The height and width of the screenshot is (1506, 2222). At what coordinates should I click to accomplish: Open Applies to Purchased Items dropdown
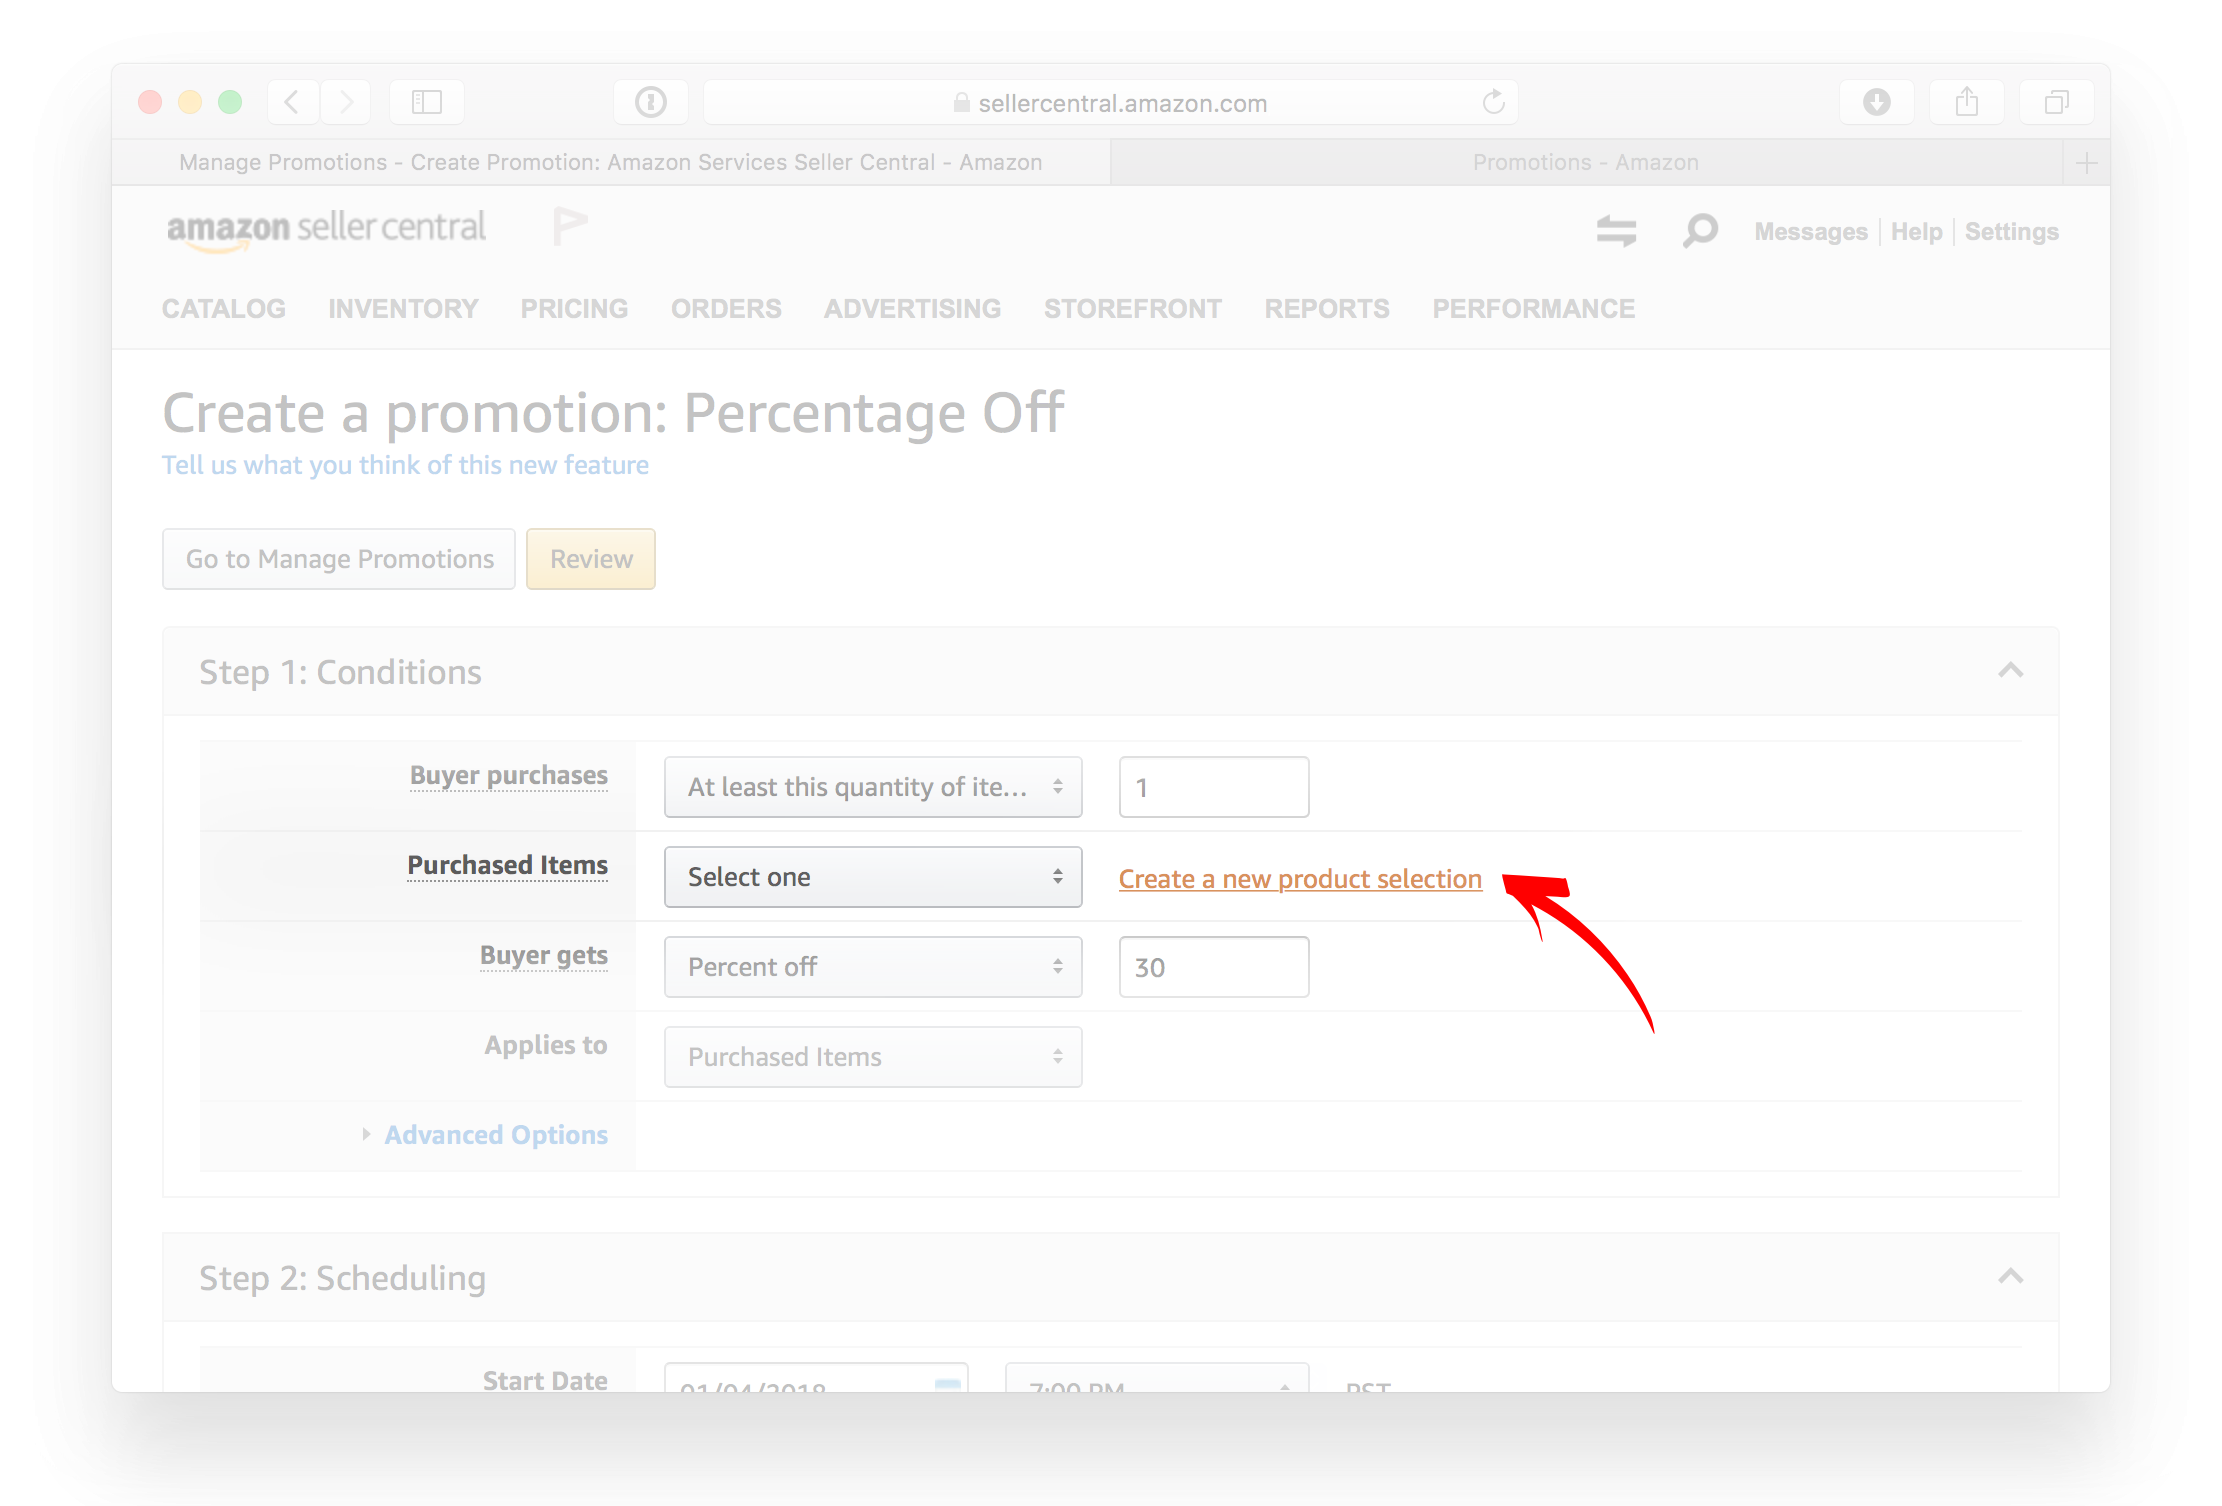click(873, 1057)
